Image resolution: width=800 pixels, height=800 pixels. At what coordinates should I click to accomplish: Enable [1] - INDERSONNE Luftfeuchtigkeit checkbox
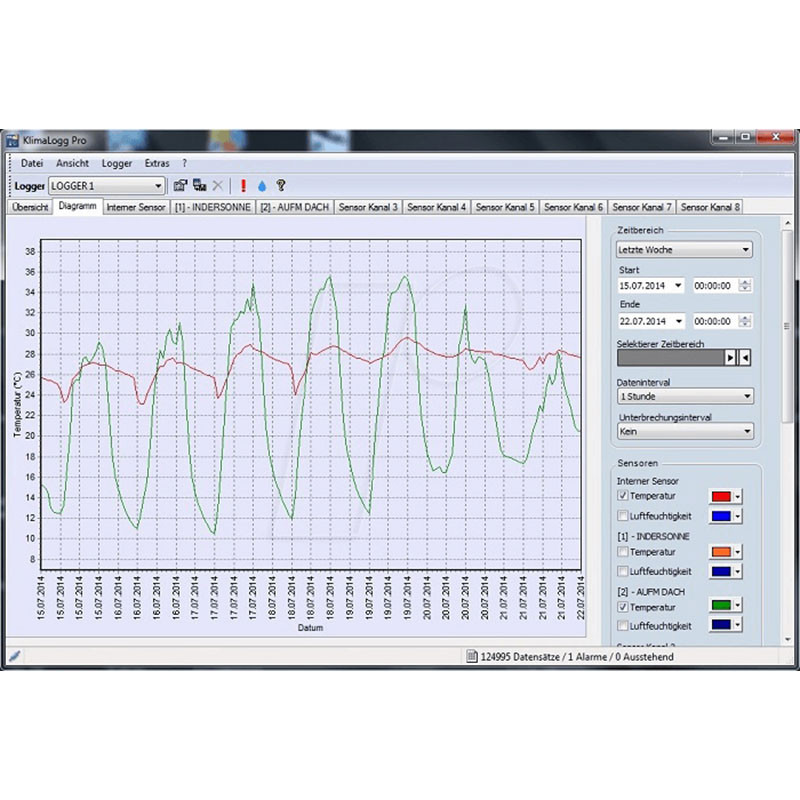pyautogui.click(x=622, y=571)
